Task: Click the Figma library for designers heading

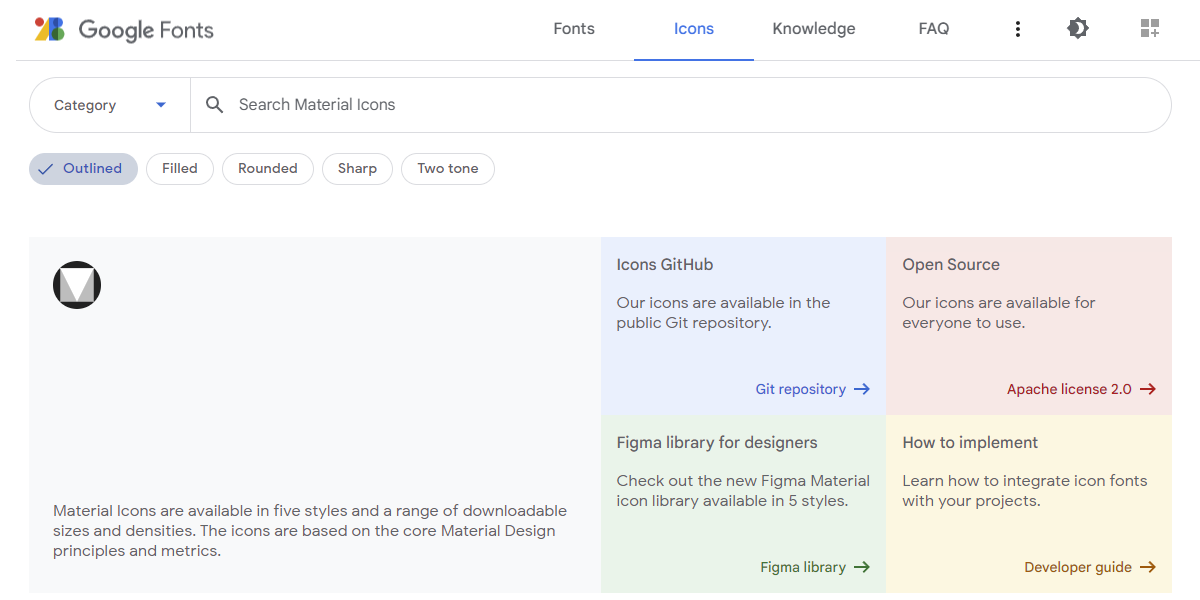Action: pyautogui.click(x=717, y=443)
